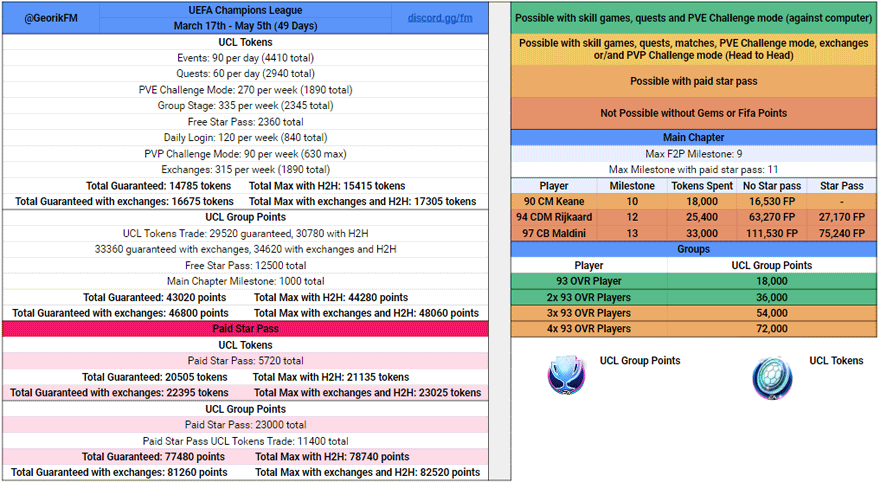Click Total Guaranteed with exchanges: 46800 points
The image size is (880, 482).
(x=120, y=313)
